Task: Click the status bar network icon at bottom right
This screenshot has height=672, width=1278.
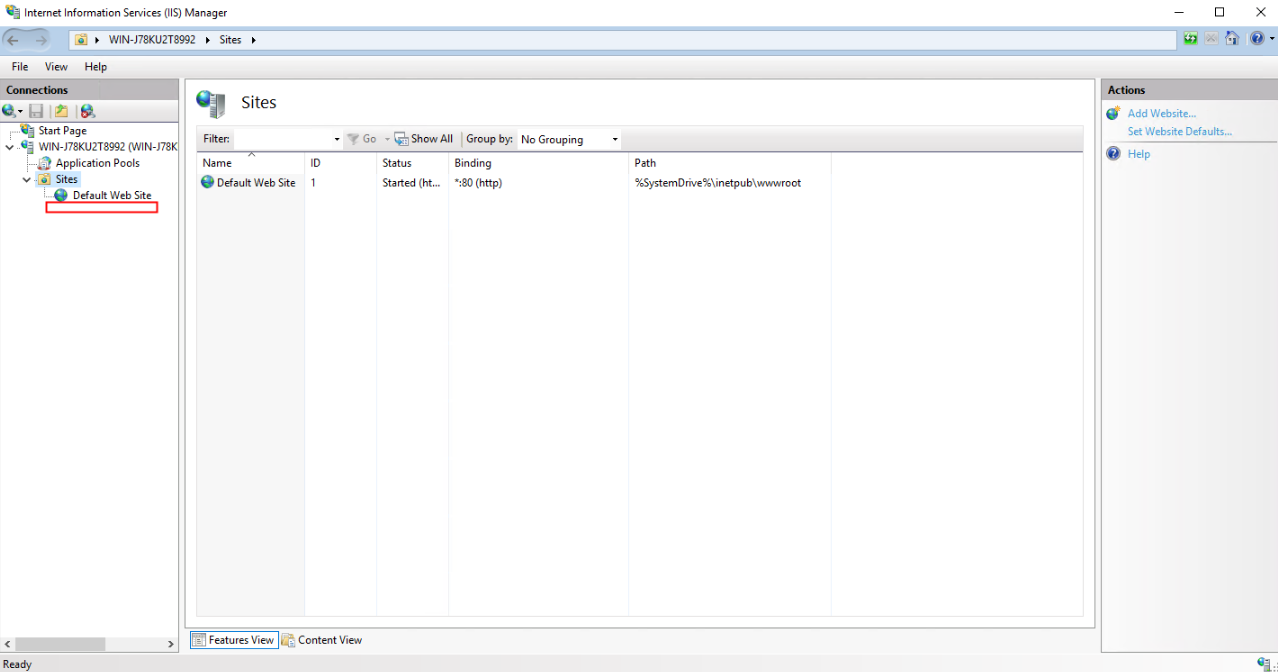Action: pyautogui.click(x=1264, y=663)
